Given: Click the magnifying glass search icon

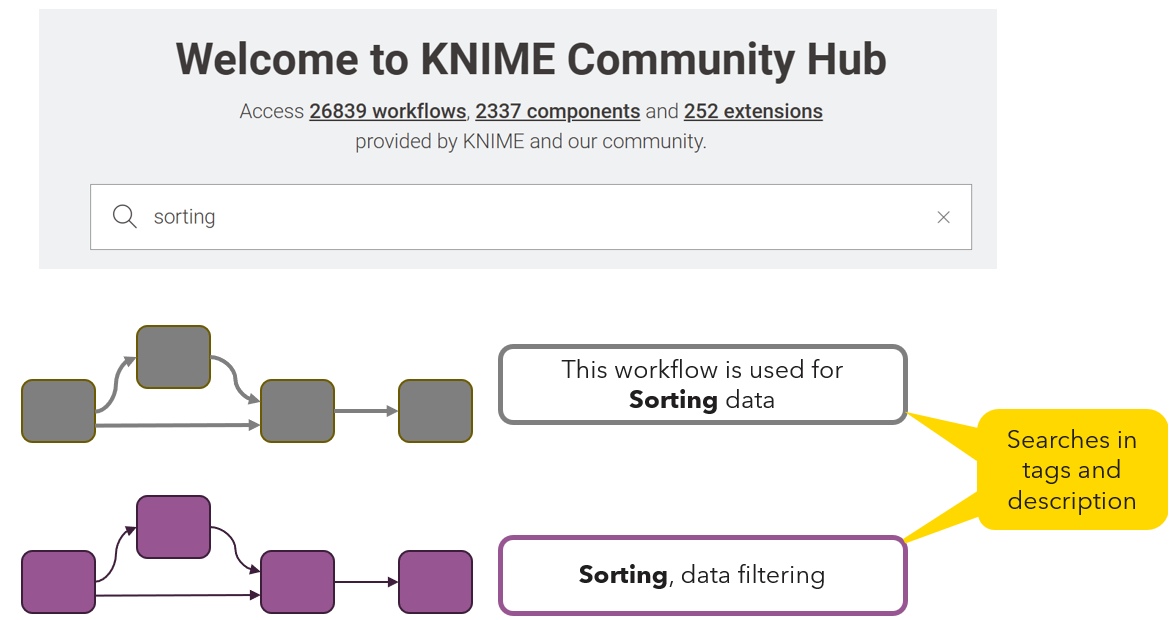Looking at the screenshot, I should [x=125, y=217].
